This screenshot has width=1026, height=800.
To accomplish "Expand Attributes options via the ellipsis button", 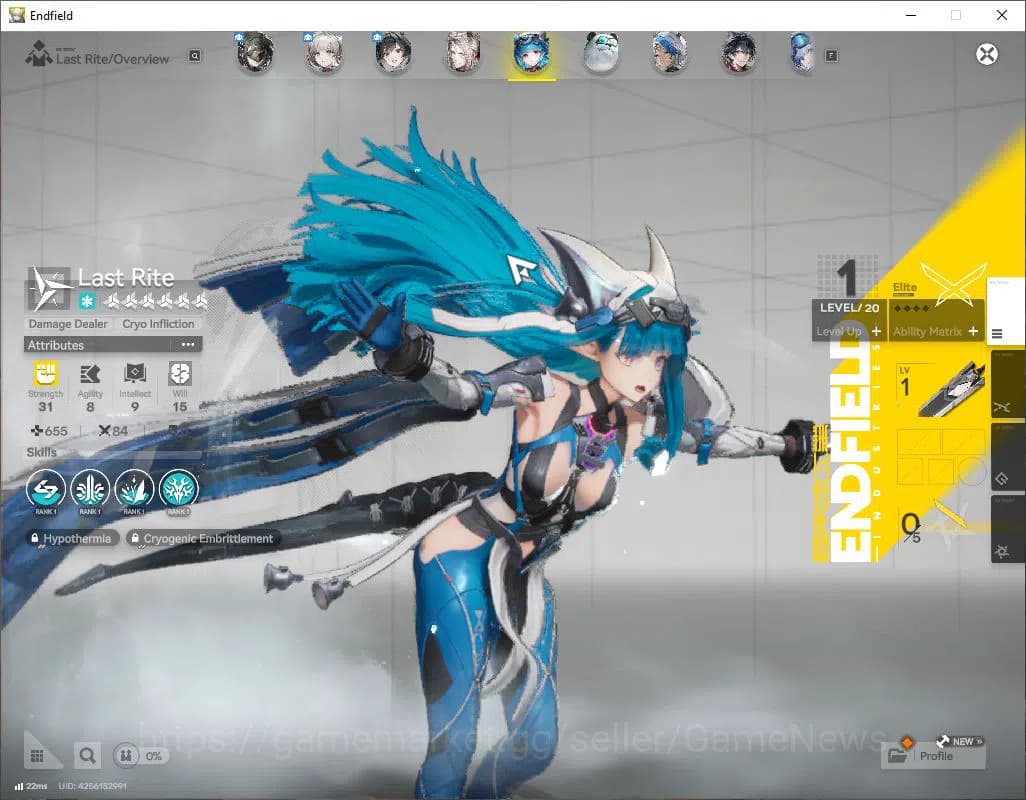I will [186, 345].
